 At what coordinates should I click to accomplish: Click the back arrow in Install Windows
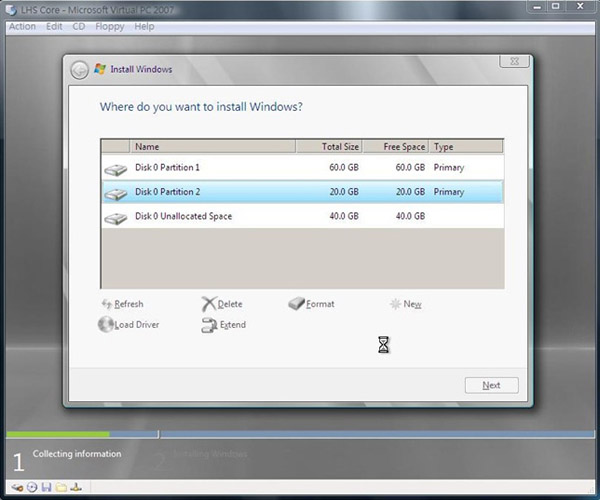[79, 70]
